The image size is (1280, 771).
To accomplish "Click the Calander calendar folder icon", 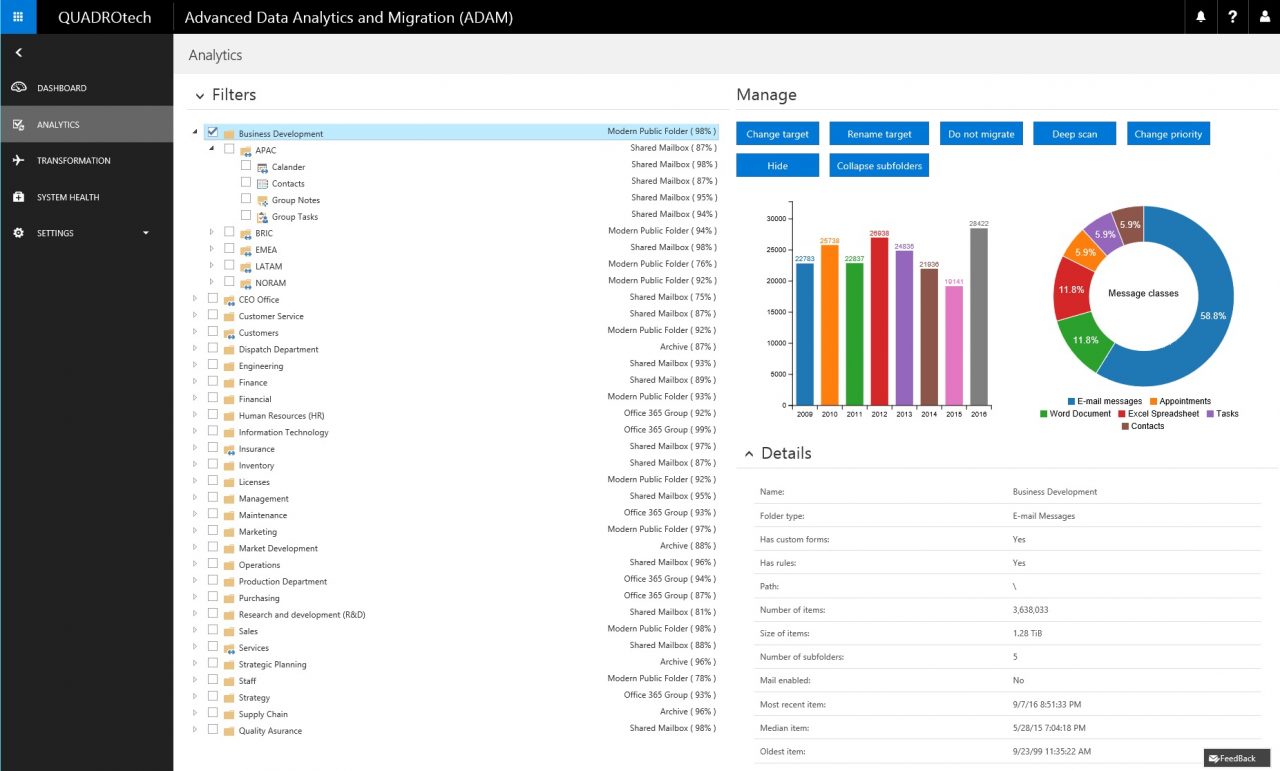I will point(262,167).
